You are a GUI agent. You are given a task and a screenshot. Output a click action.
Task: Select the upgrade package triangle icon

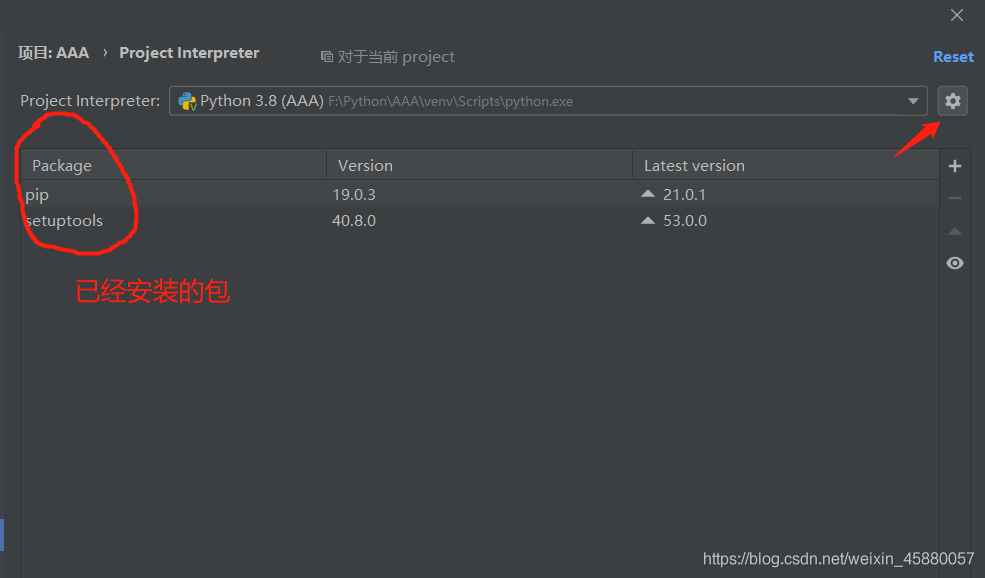954,230
